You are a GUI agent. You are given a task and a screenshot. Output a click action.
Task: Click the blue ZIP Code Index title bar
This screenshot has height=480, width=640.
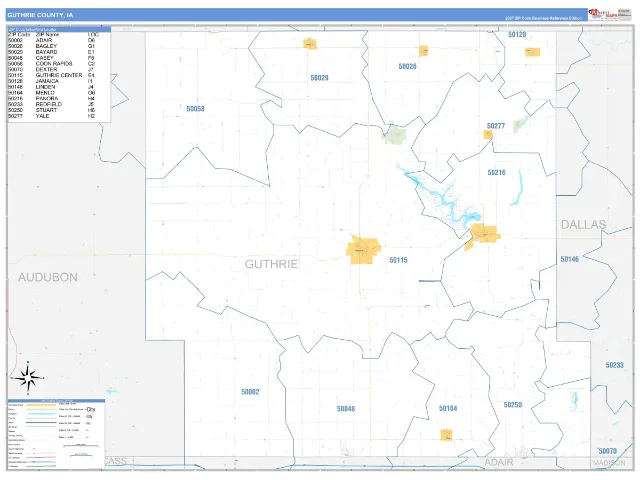pyautogui.click(x=59, y=29)
